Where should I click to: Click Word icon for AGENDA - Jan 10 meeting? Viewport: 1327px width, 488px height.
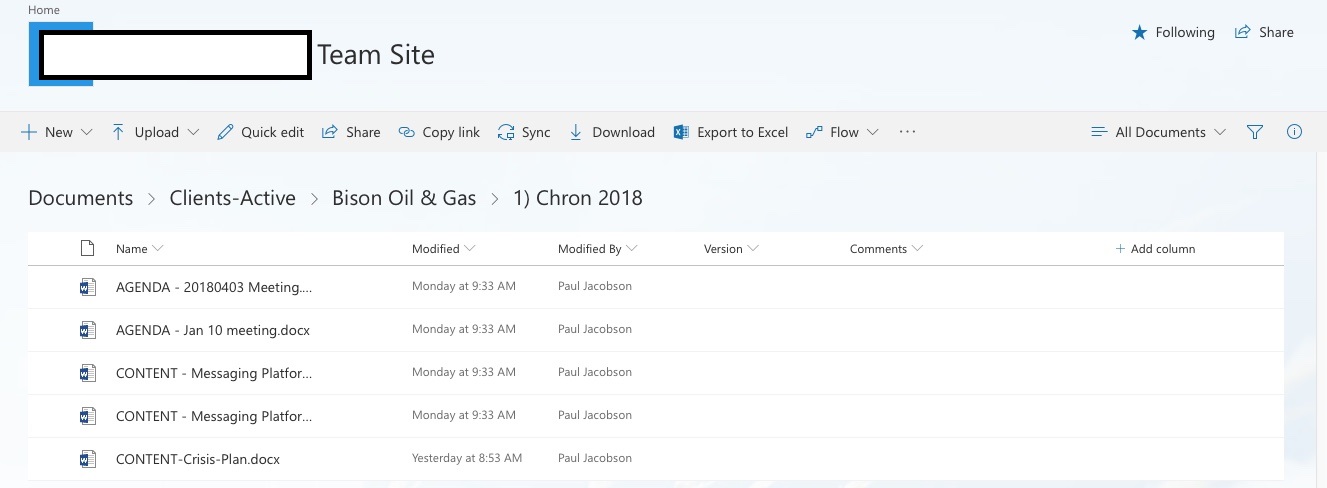[87, 330]
